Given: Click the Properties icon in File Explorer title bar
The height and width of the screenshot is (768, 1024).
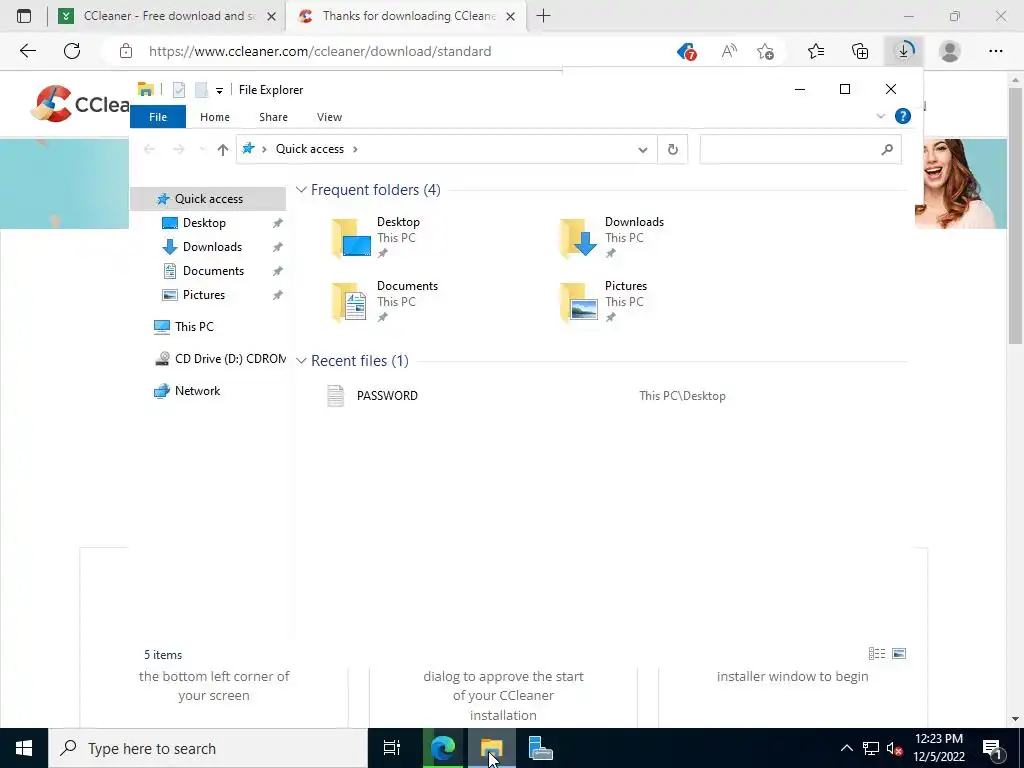Looking at the screenshot, I should tap(178, 90).
